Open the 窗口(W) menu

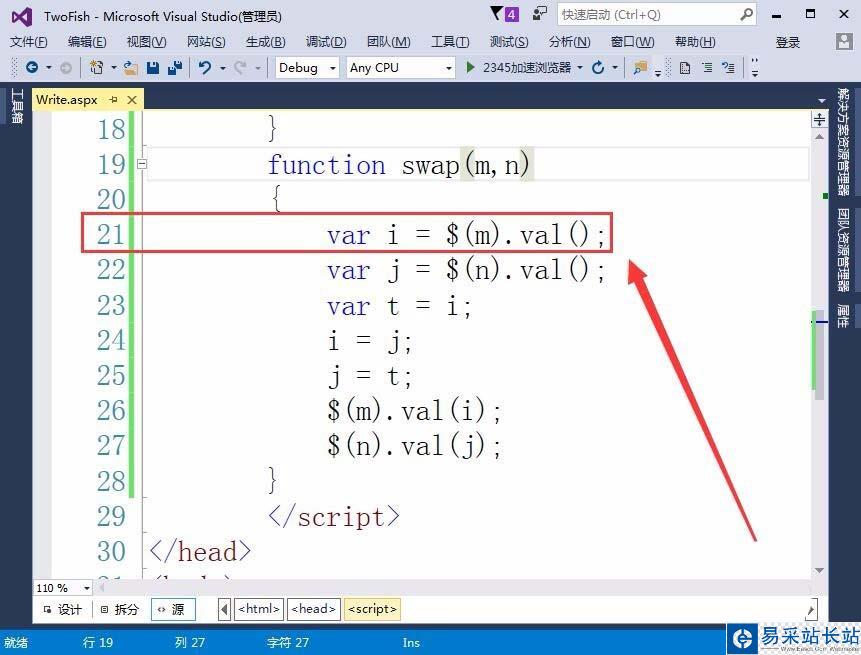click(x=633, y=42)
